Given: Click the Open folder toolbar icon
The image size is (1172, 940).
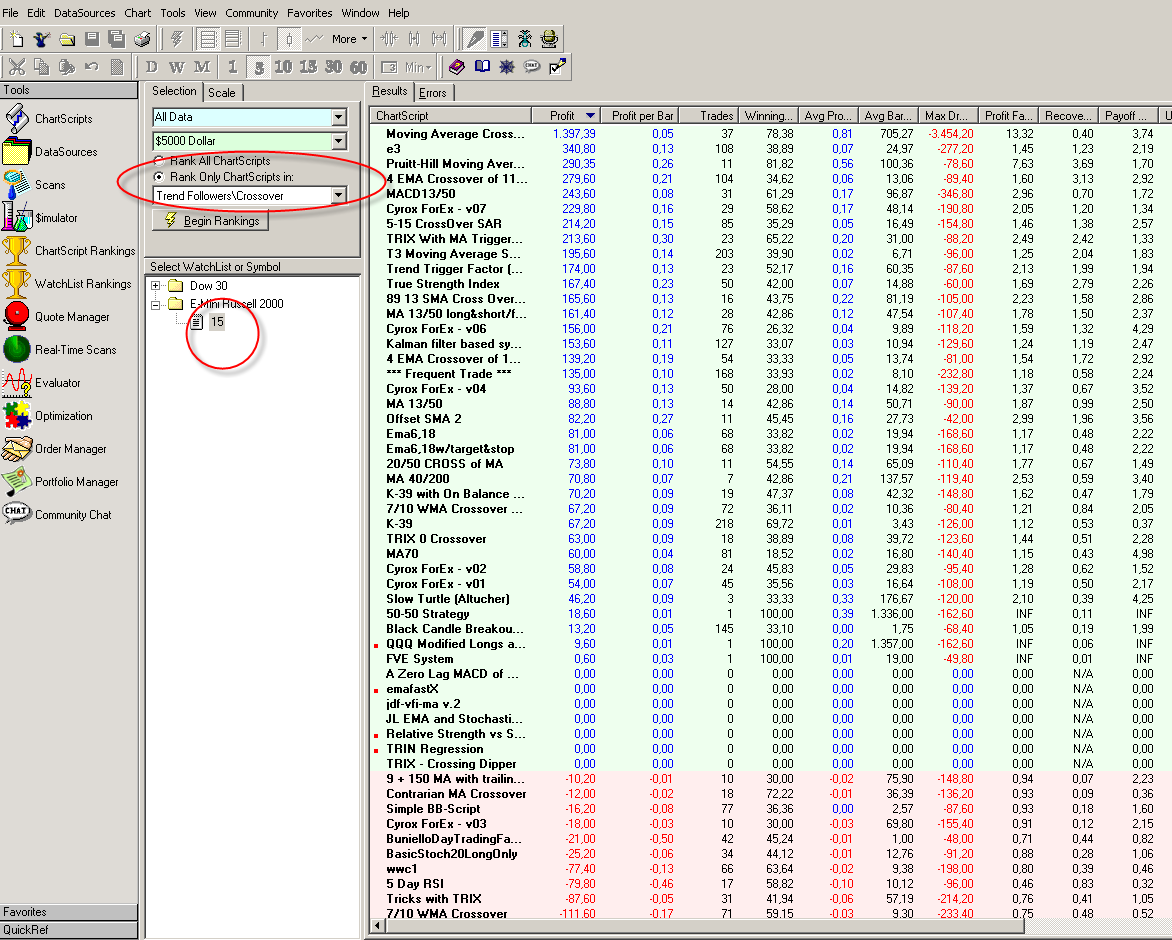Looking at the screenshot, I should [67, 39].
